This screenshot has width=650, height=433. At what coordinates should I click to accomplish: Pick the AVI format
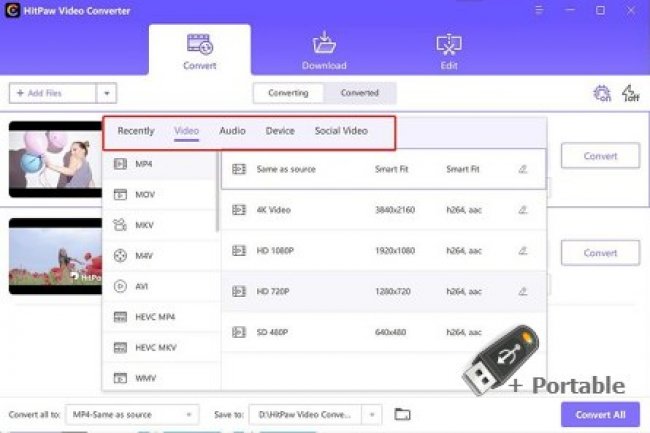pyautogui.click(x=143, y=285)
